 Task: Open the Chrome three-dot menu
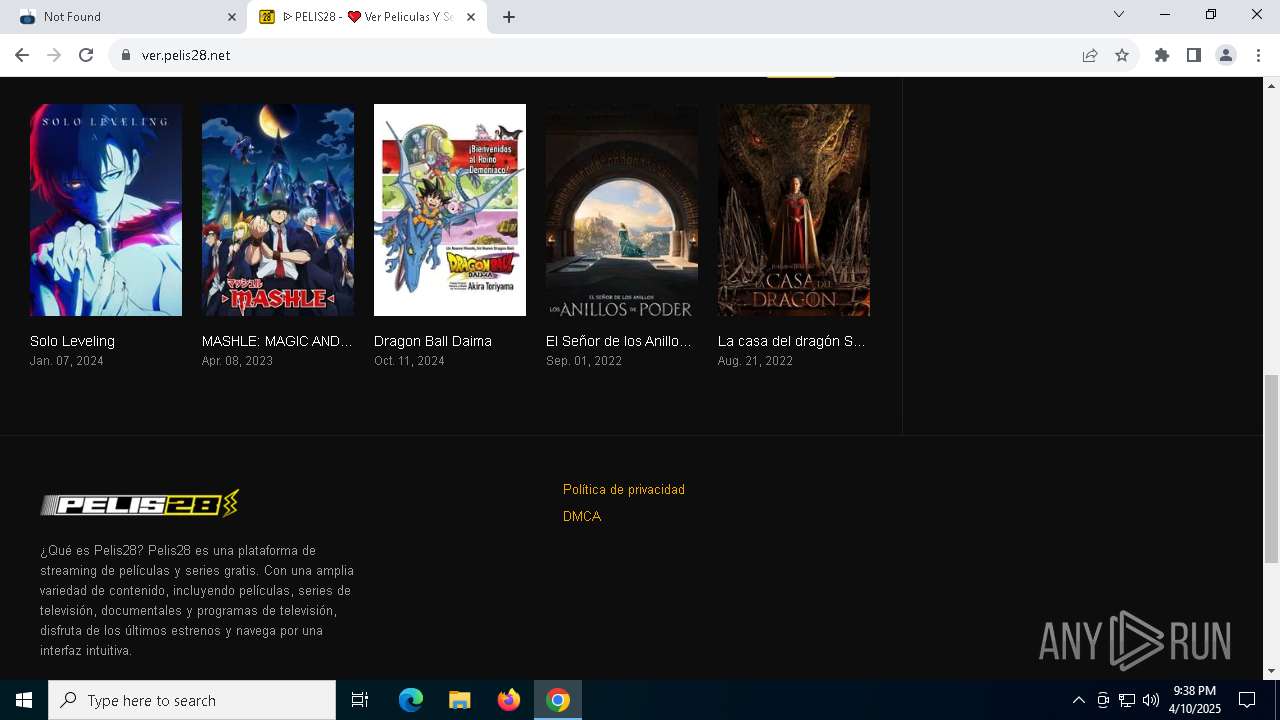click(1258, 55)
